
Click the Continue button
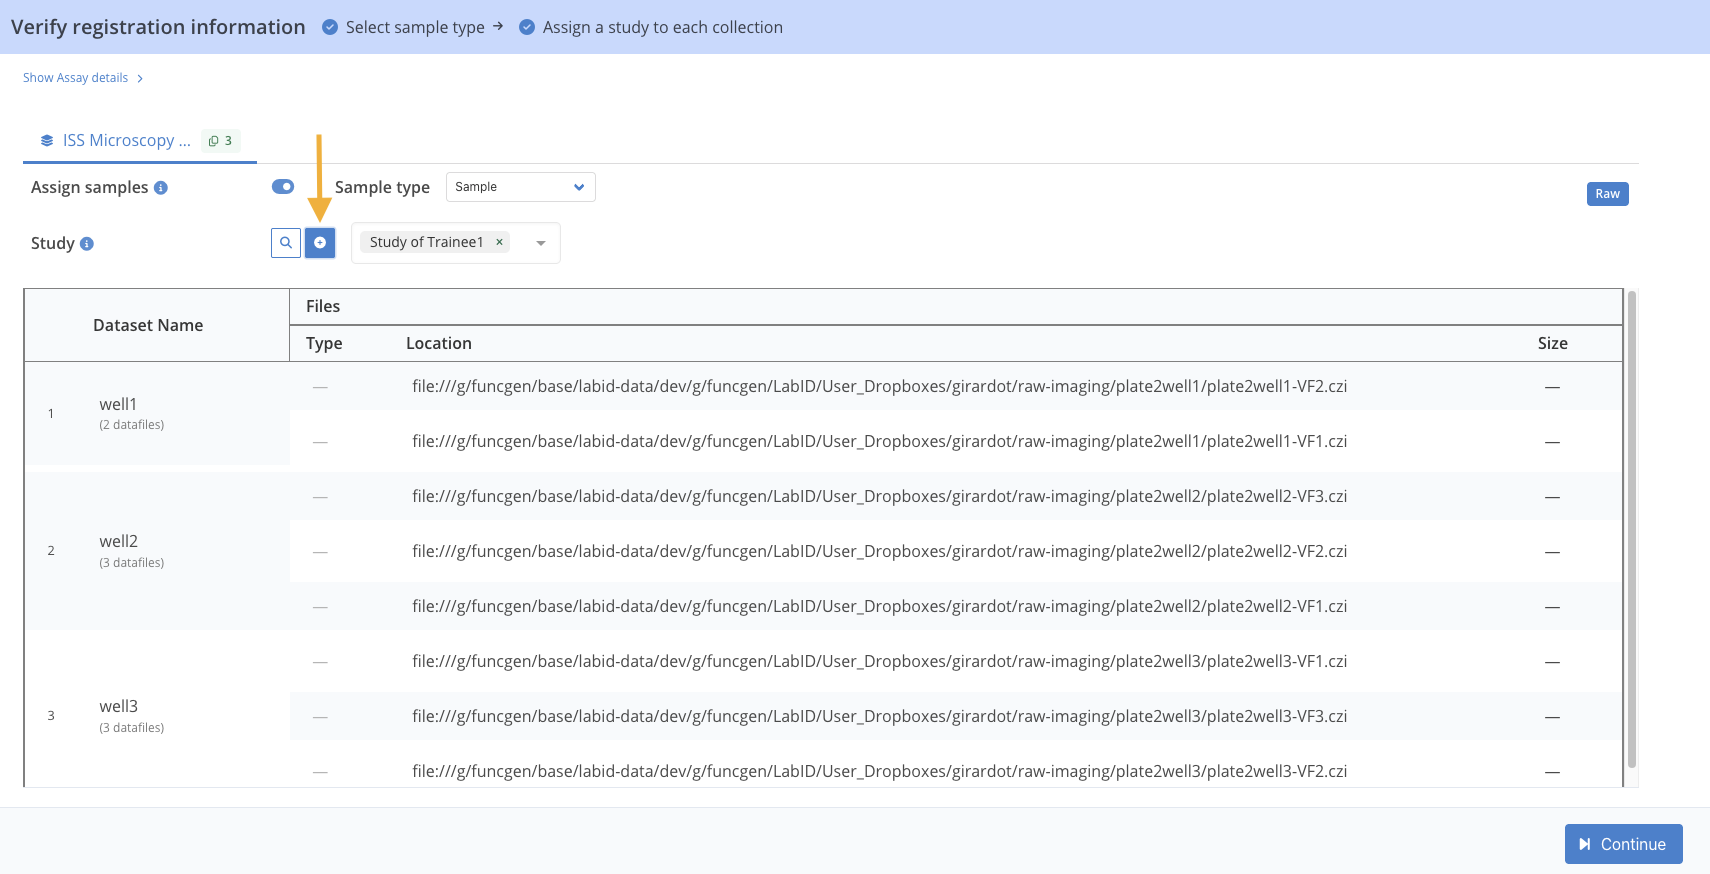click(1623, 844)
